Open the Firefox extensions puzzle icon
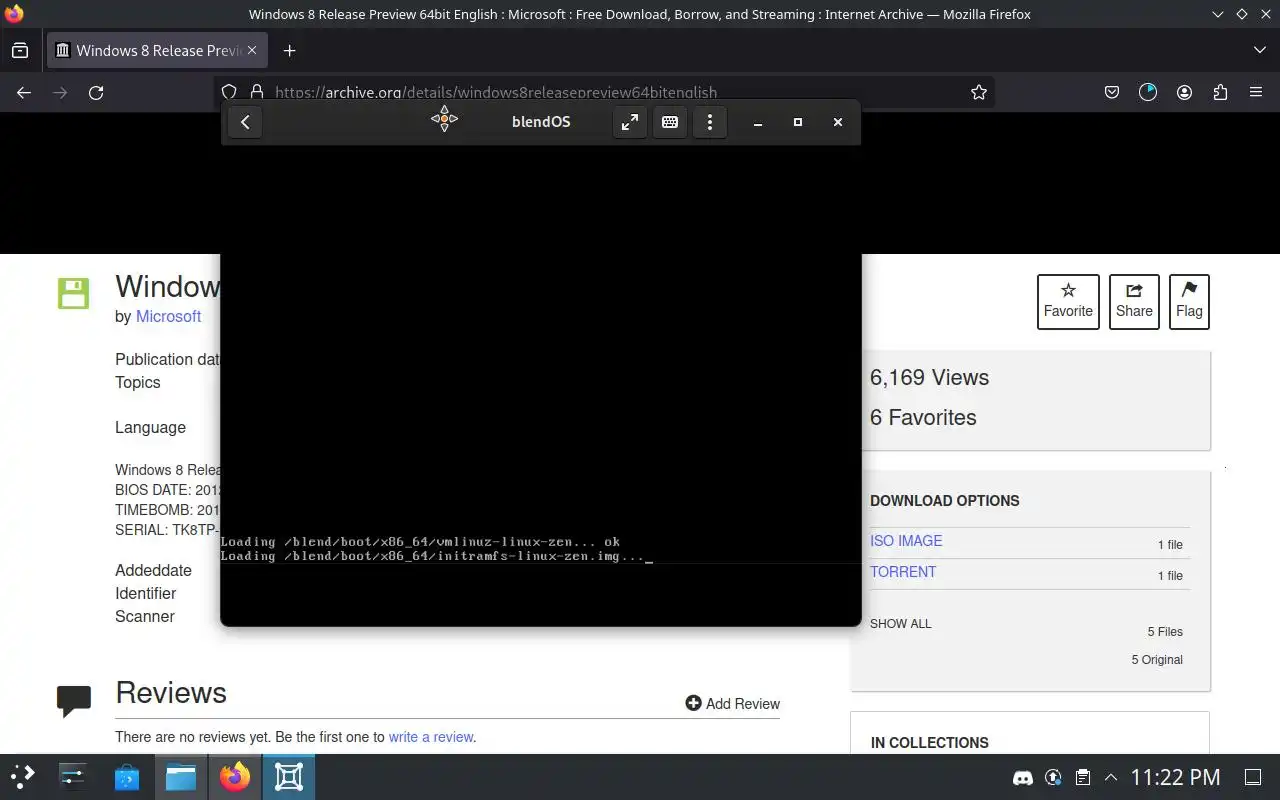This screenshot has height=800, width=1280. [x=1220, y=92]
